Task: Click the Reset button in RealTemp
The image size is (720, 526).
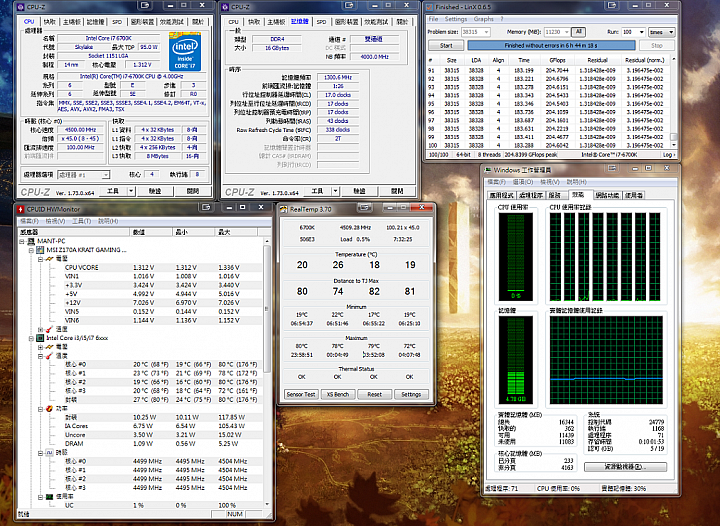Action: click(x=374, y=394)
